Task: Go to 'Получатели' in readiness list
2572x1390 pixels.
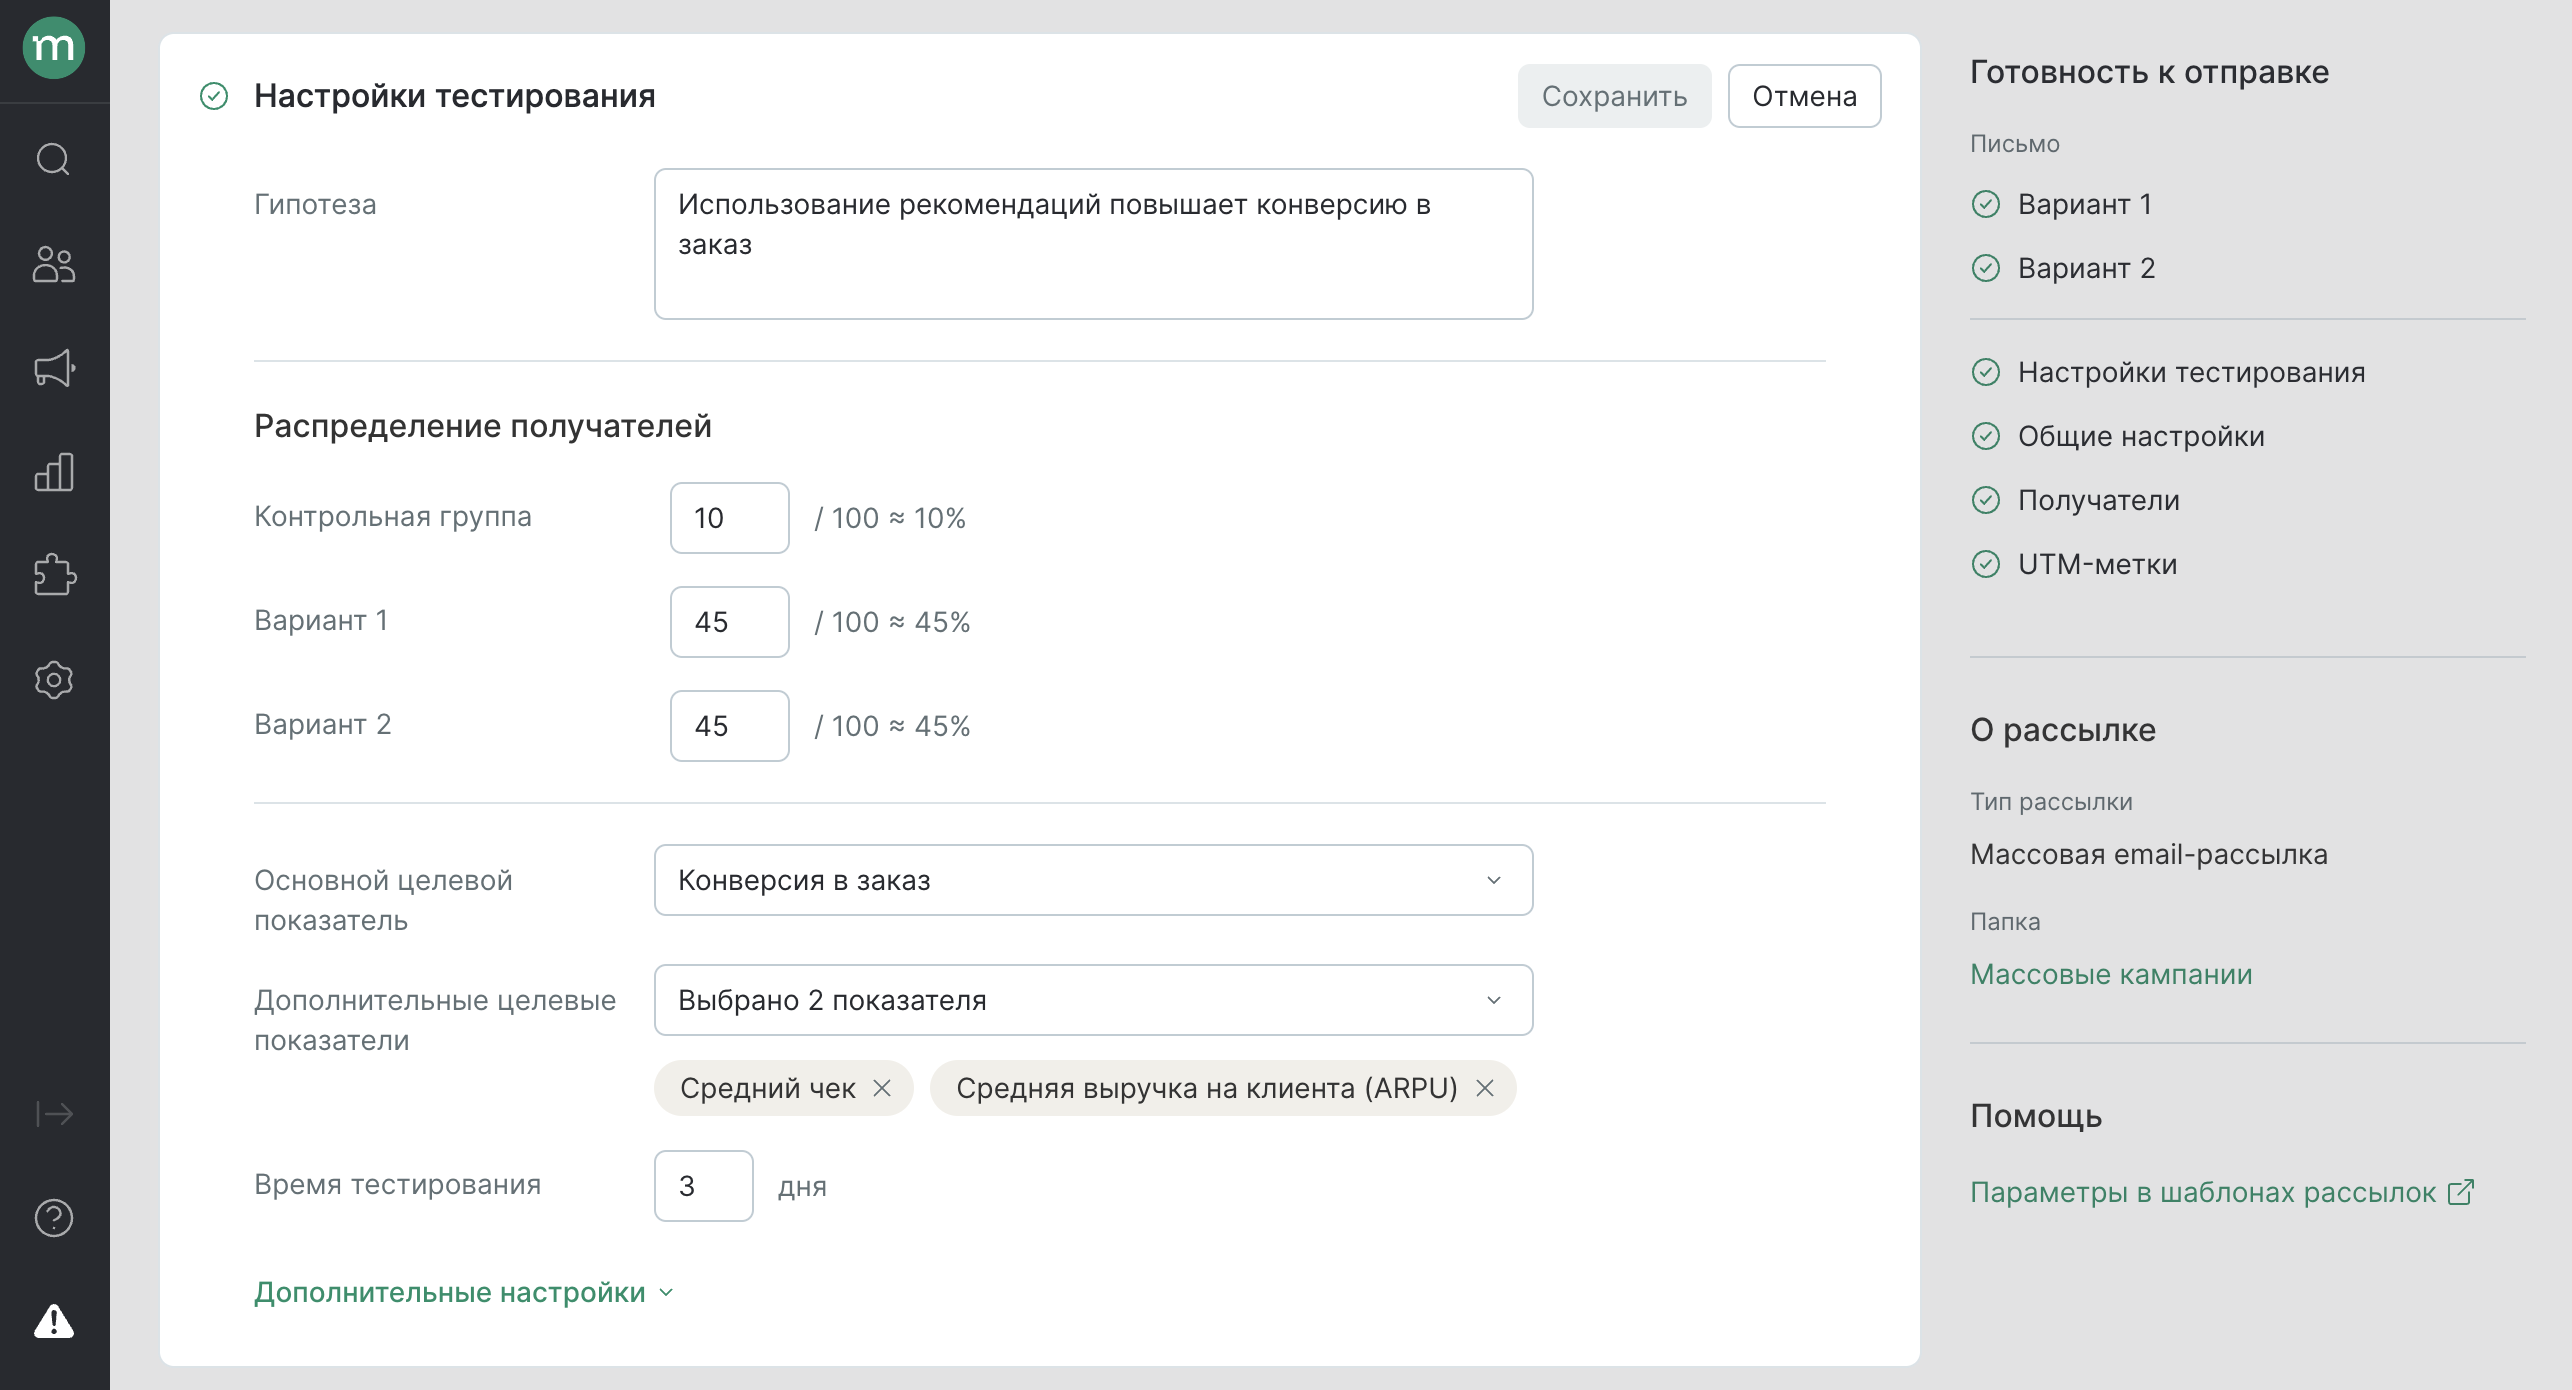Action: 2099,500
